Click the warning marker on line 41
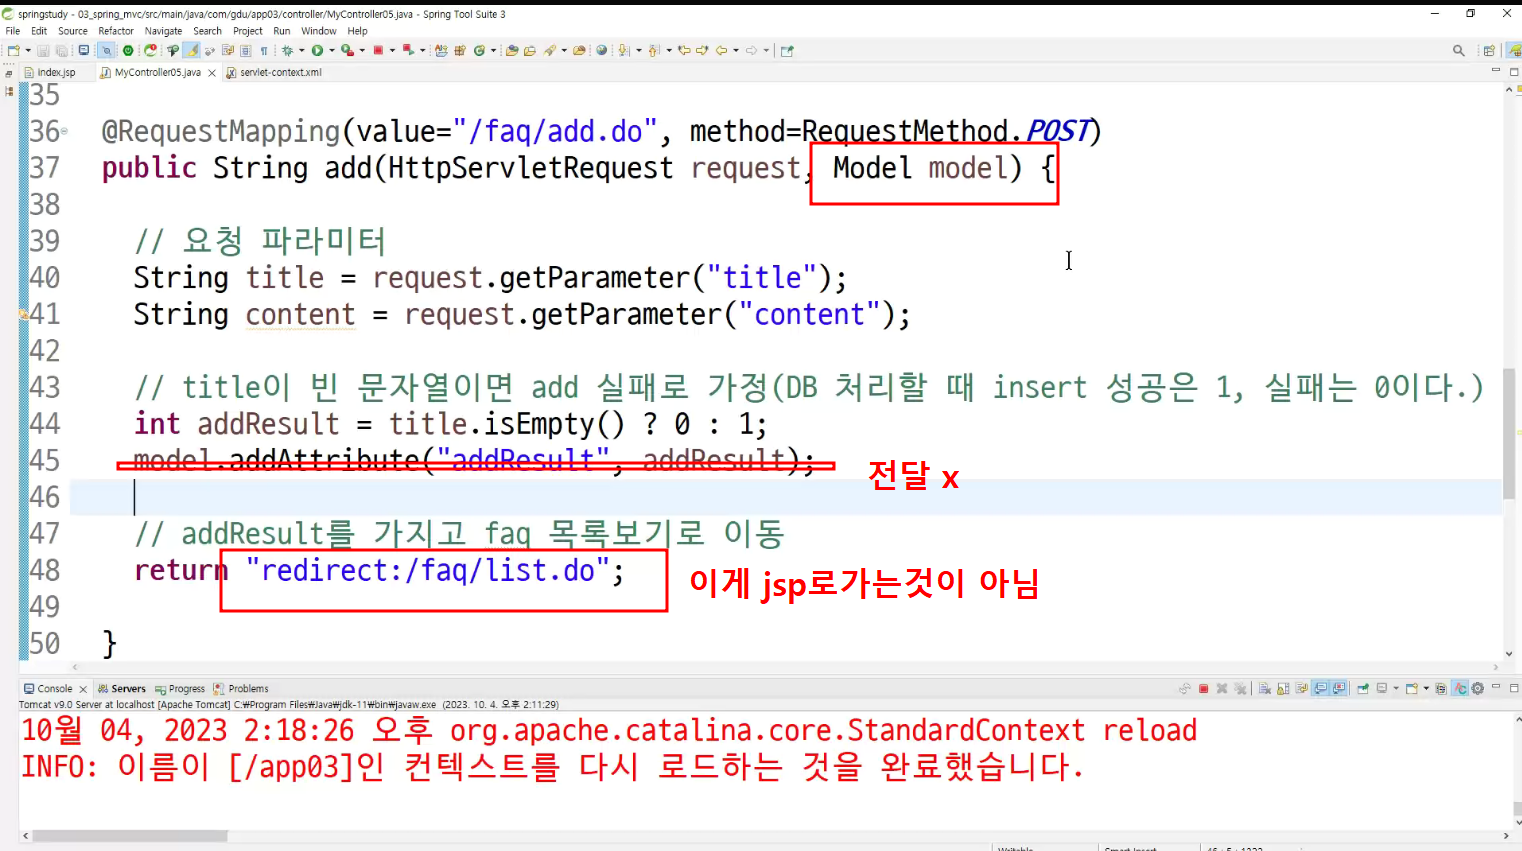1522x851 pixels. (24, 314)
